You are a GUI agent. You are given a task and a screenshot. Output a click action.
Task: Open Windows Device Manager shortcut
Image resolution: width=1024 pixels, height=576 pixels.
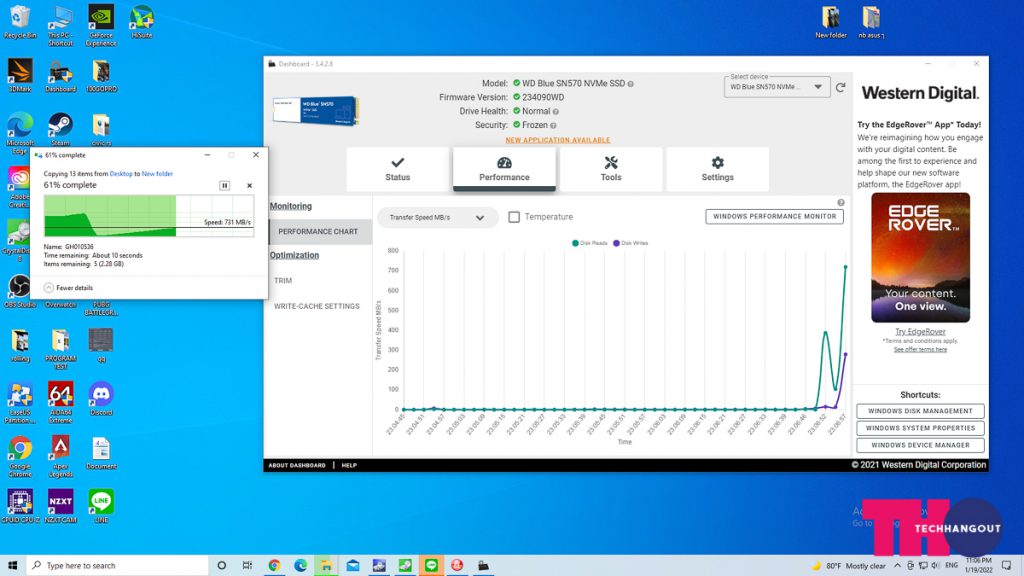[x=920, y=445]
